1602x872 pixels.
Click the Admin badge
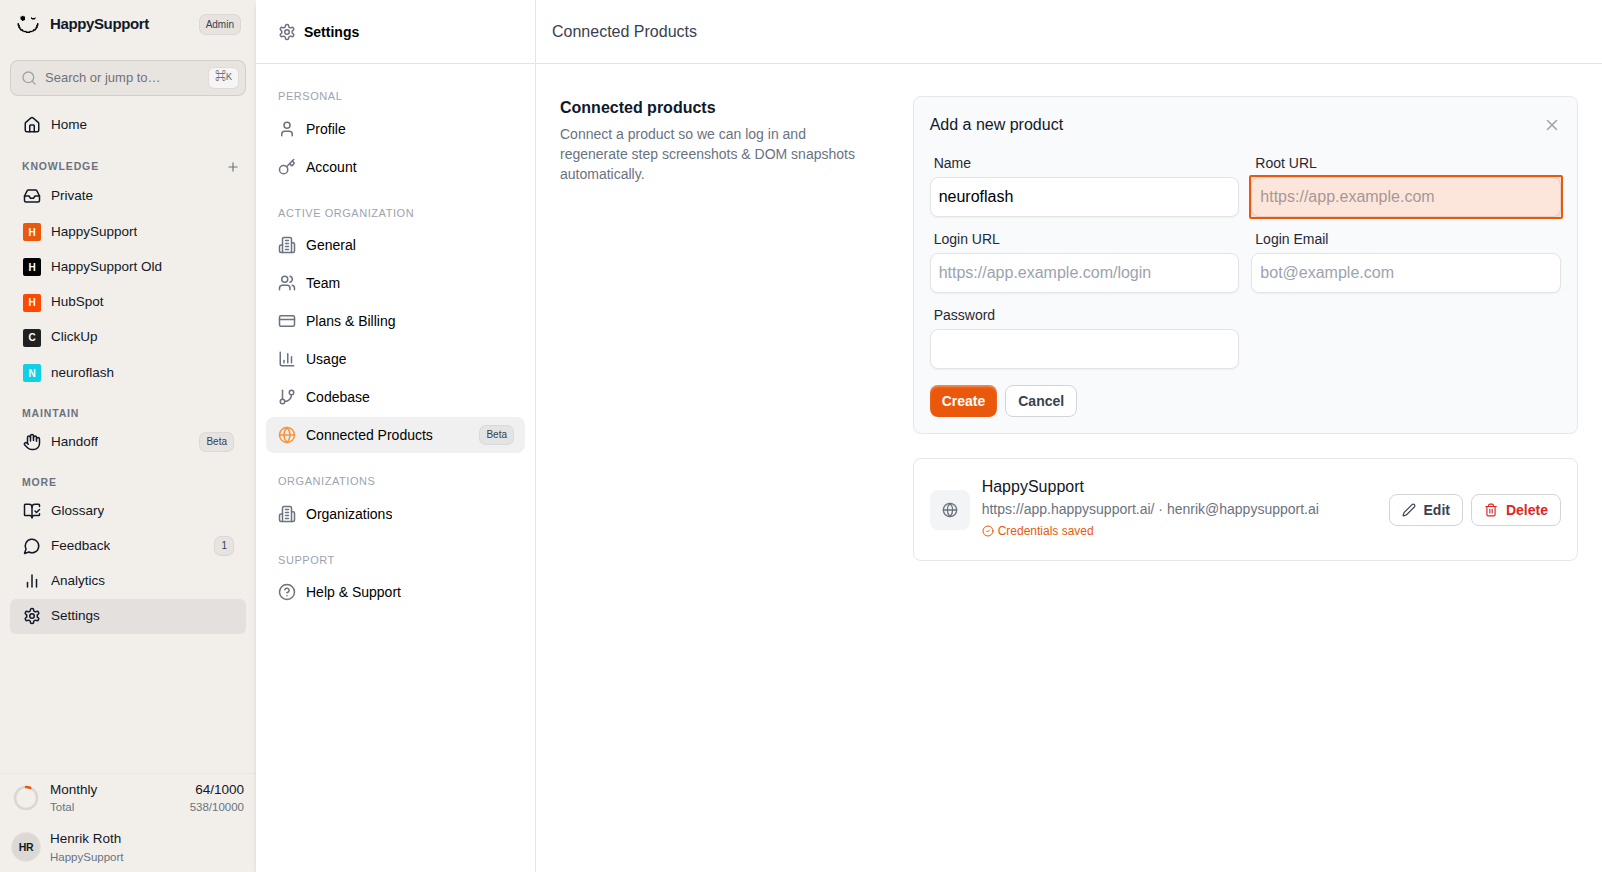[x=220, y=25]
